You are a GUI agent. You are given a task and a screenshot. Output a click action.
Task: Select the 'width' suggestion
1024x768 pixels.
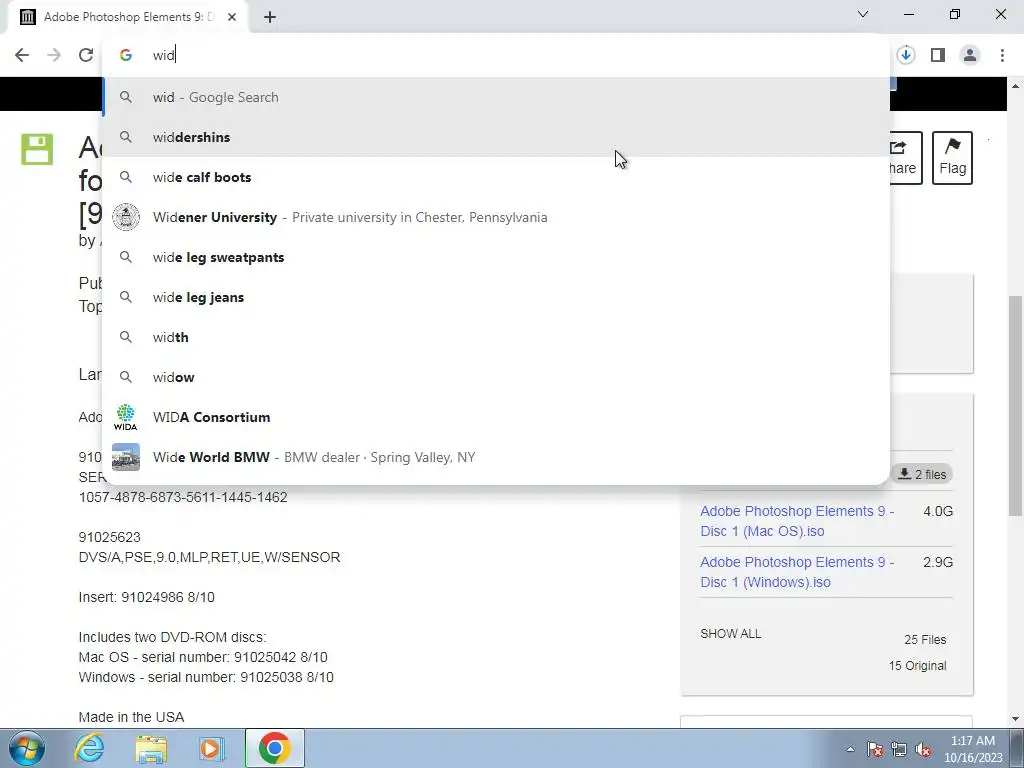point(496,337)
